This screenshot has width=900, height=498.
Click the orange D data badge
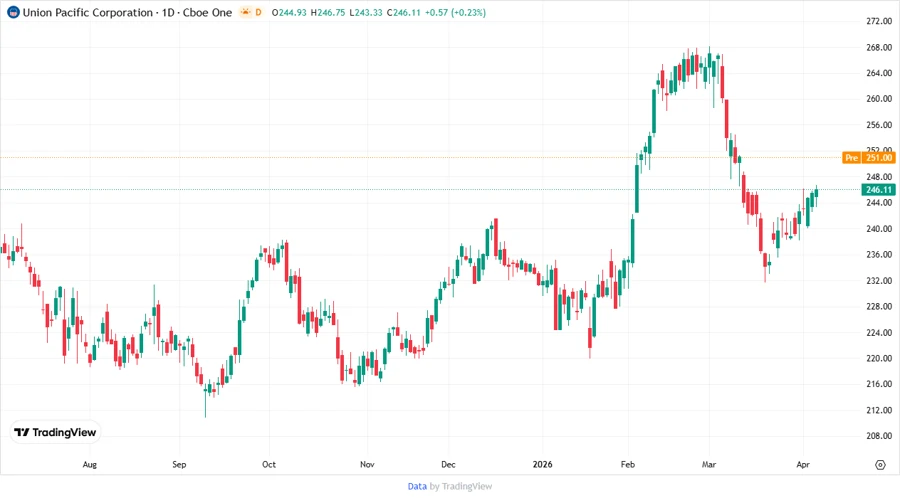258,12
